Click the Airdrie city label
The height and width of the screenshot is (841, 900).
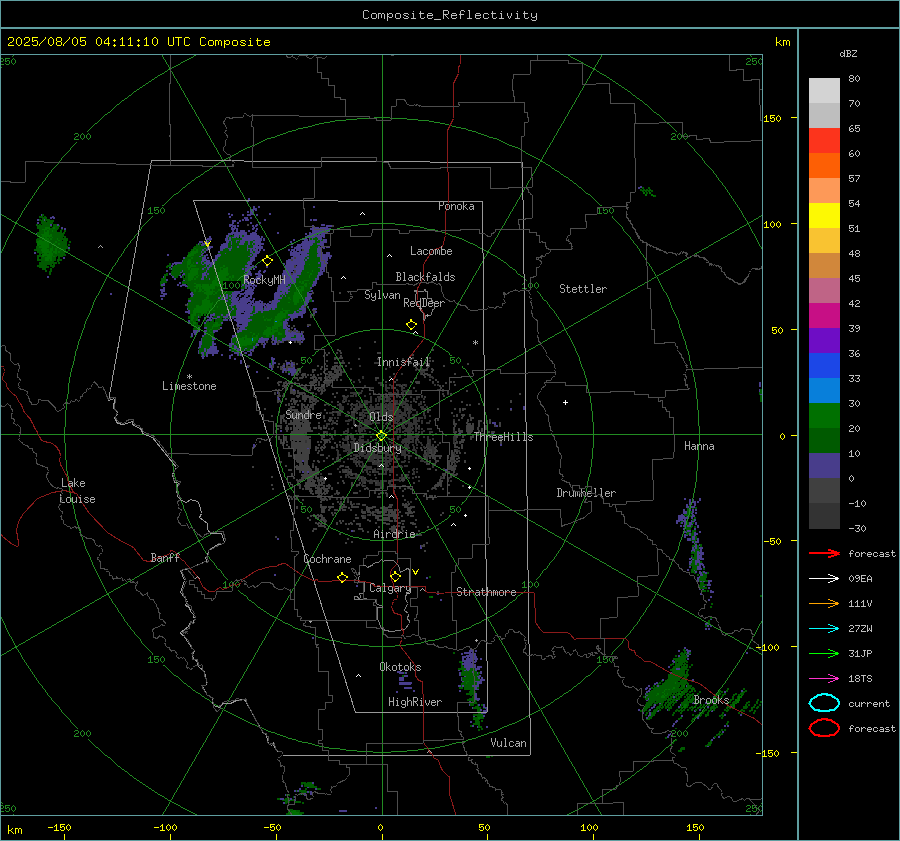394,534
